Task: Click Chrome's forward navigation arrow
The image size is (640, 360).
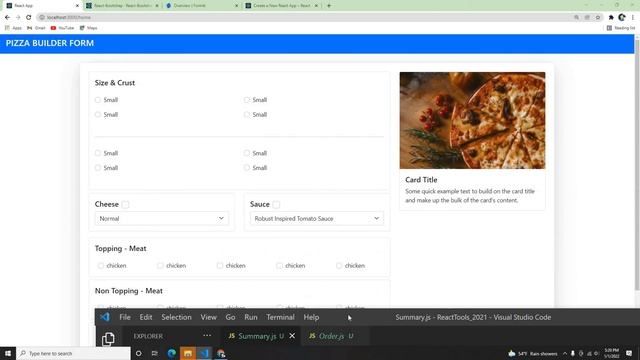Action: (x=18, y=18)
